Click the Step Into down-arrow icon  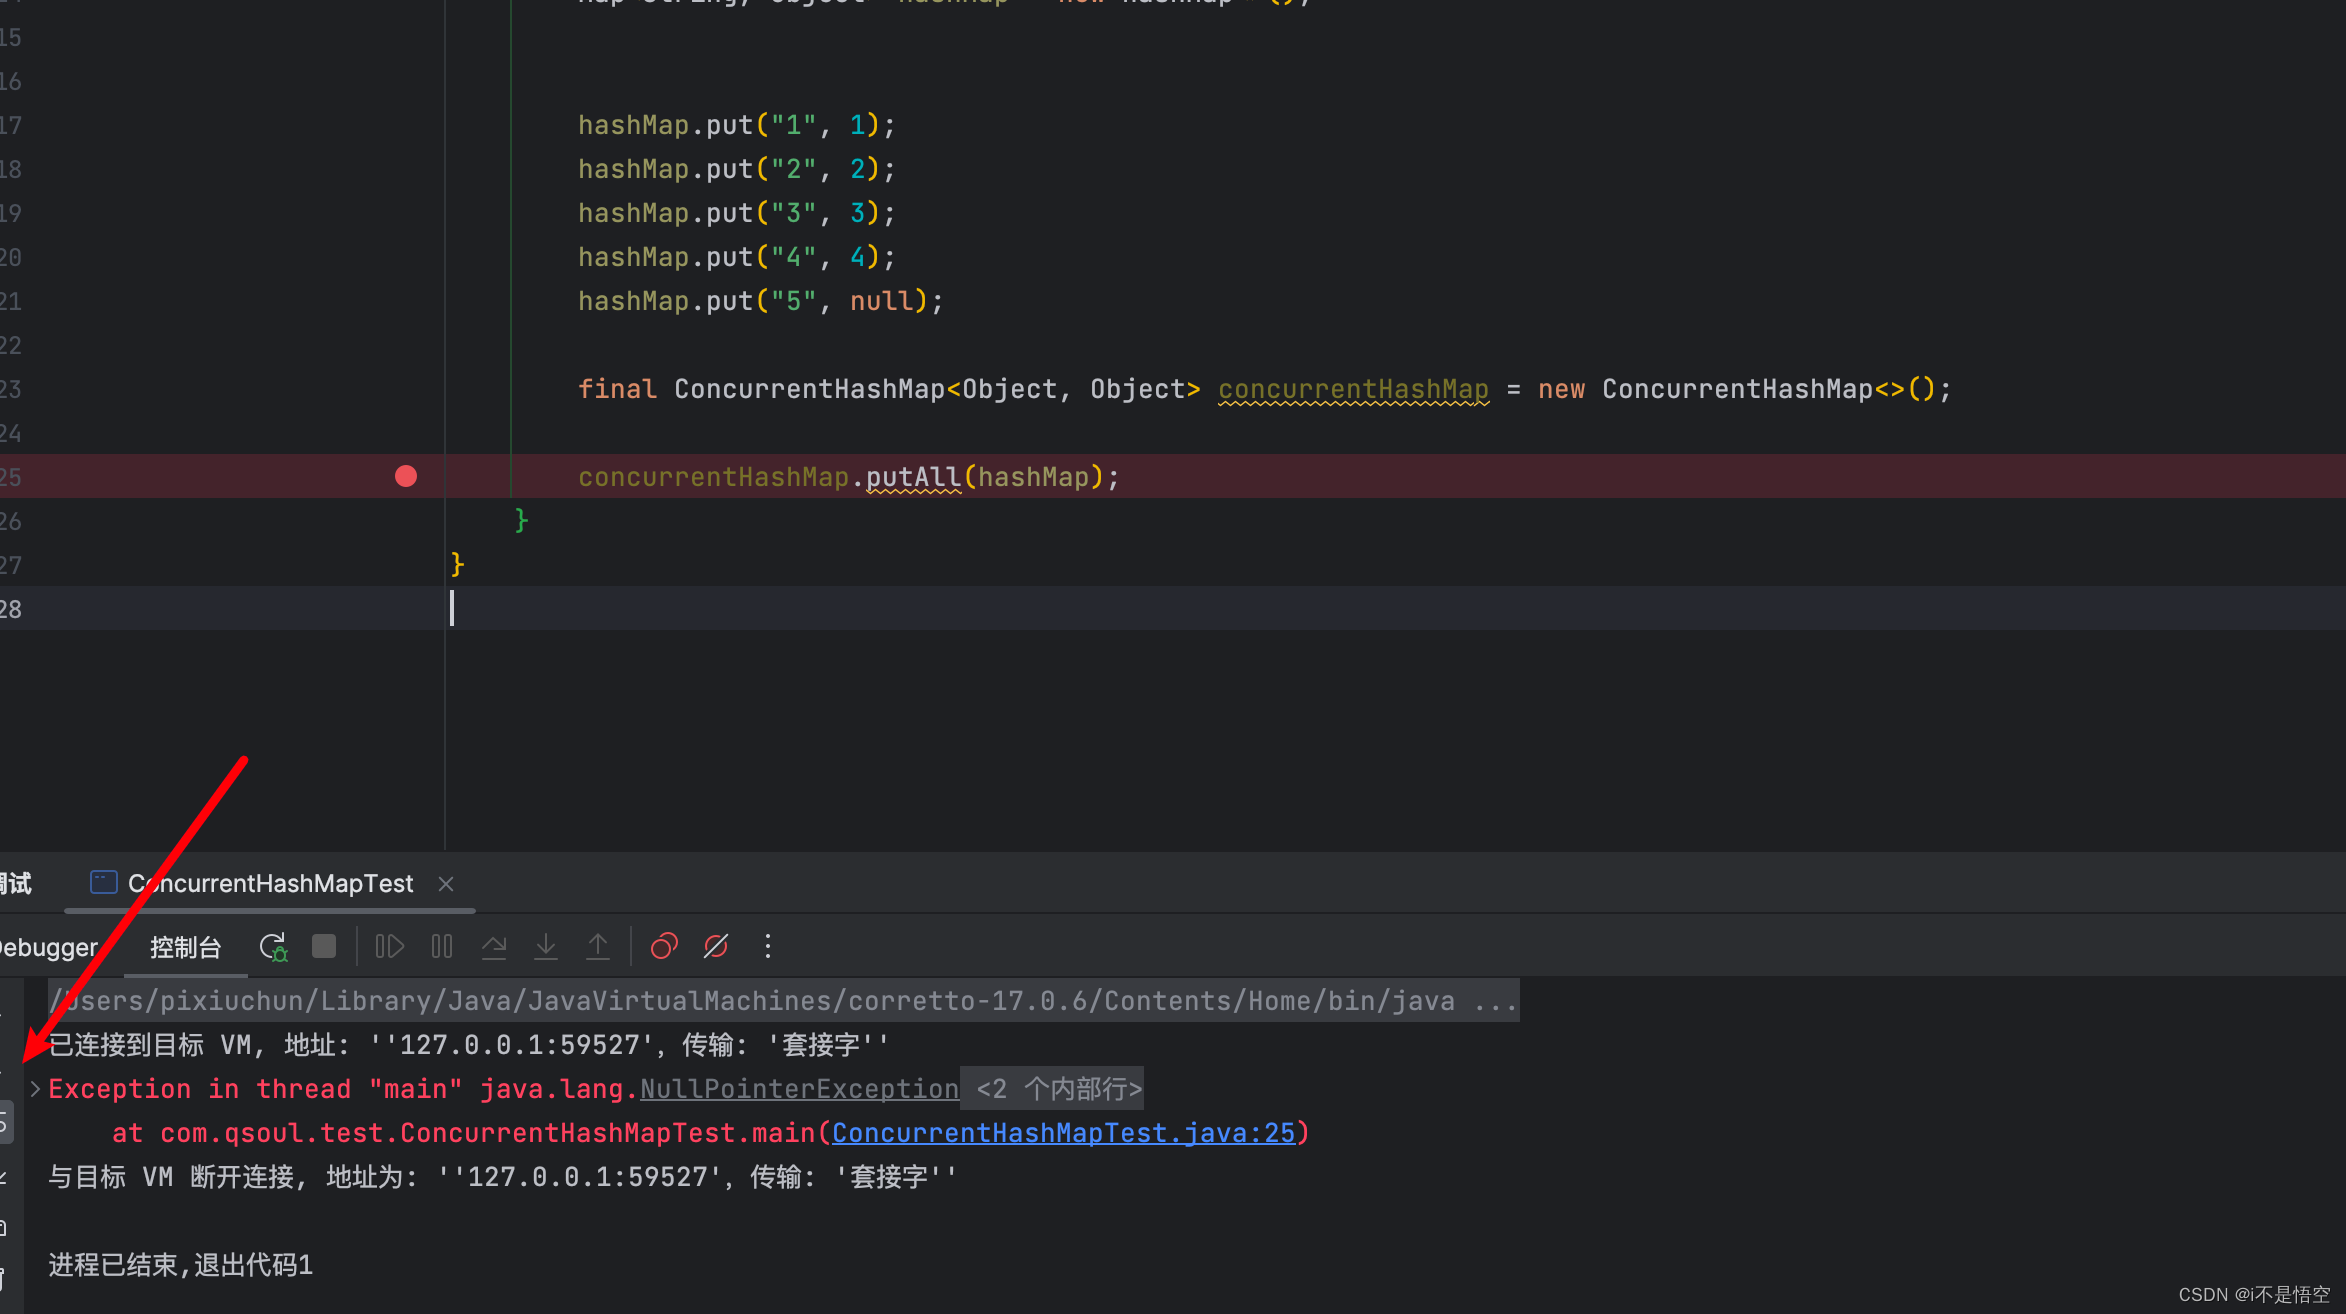pos(546,947)
